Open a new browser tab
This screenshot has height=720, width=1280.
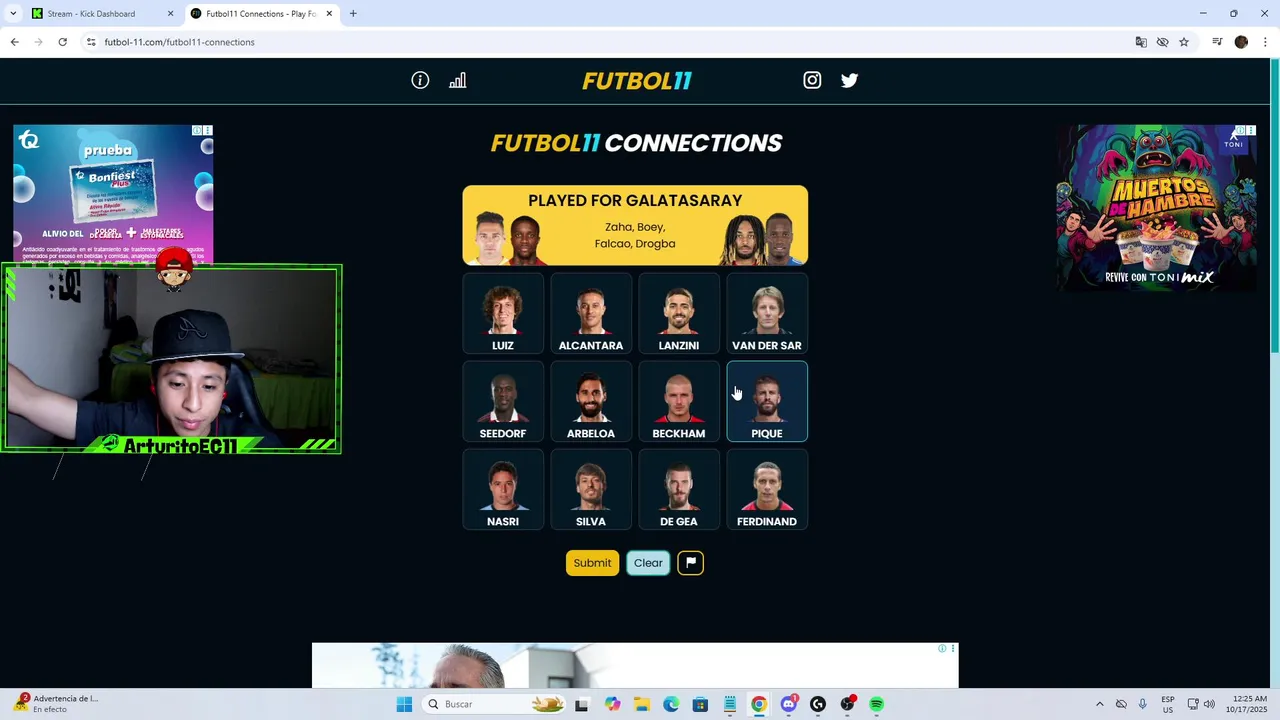click(x=353, y=14)
